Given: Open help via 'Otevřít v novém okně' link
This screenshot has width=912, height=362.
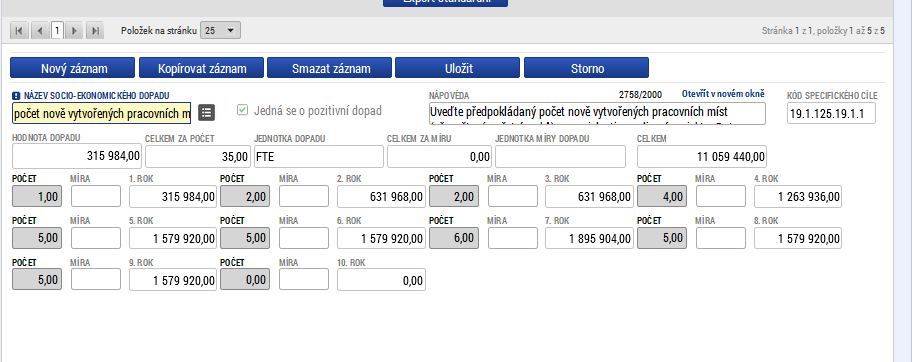Looking at the screenshot, I should tap(723, 93).
